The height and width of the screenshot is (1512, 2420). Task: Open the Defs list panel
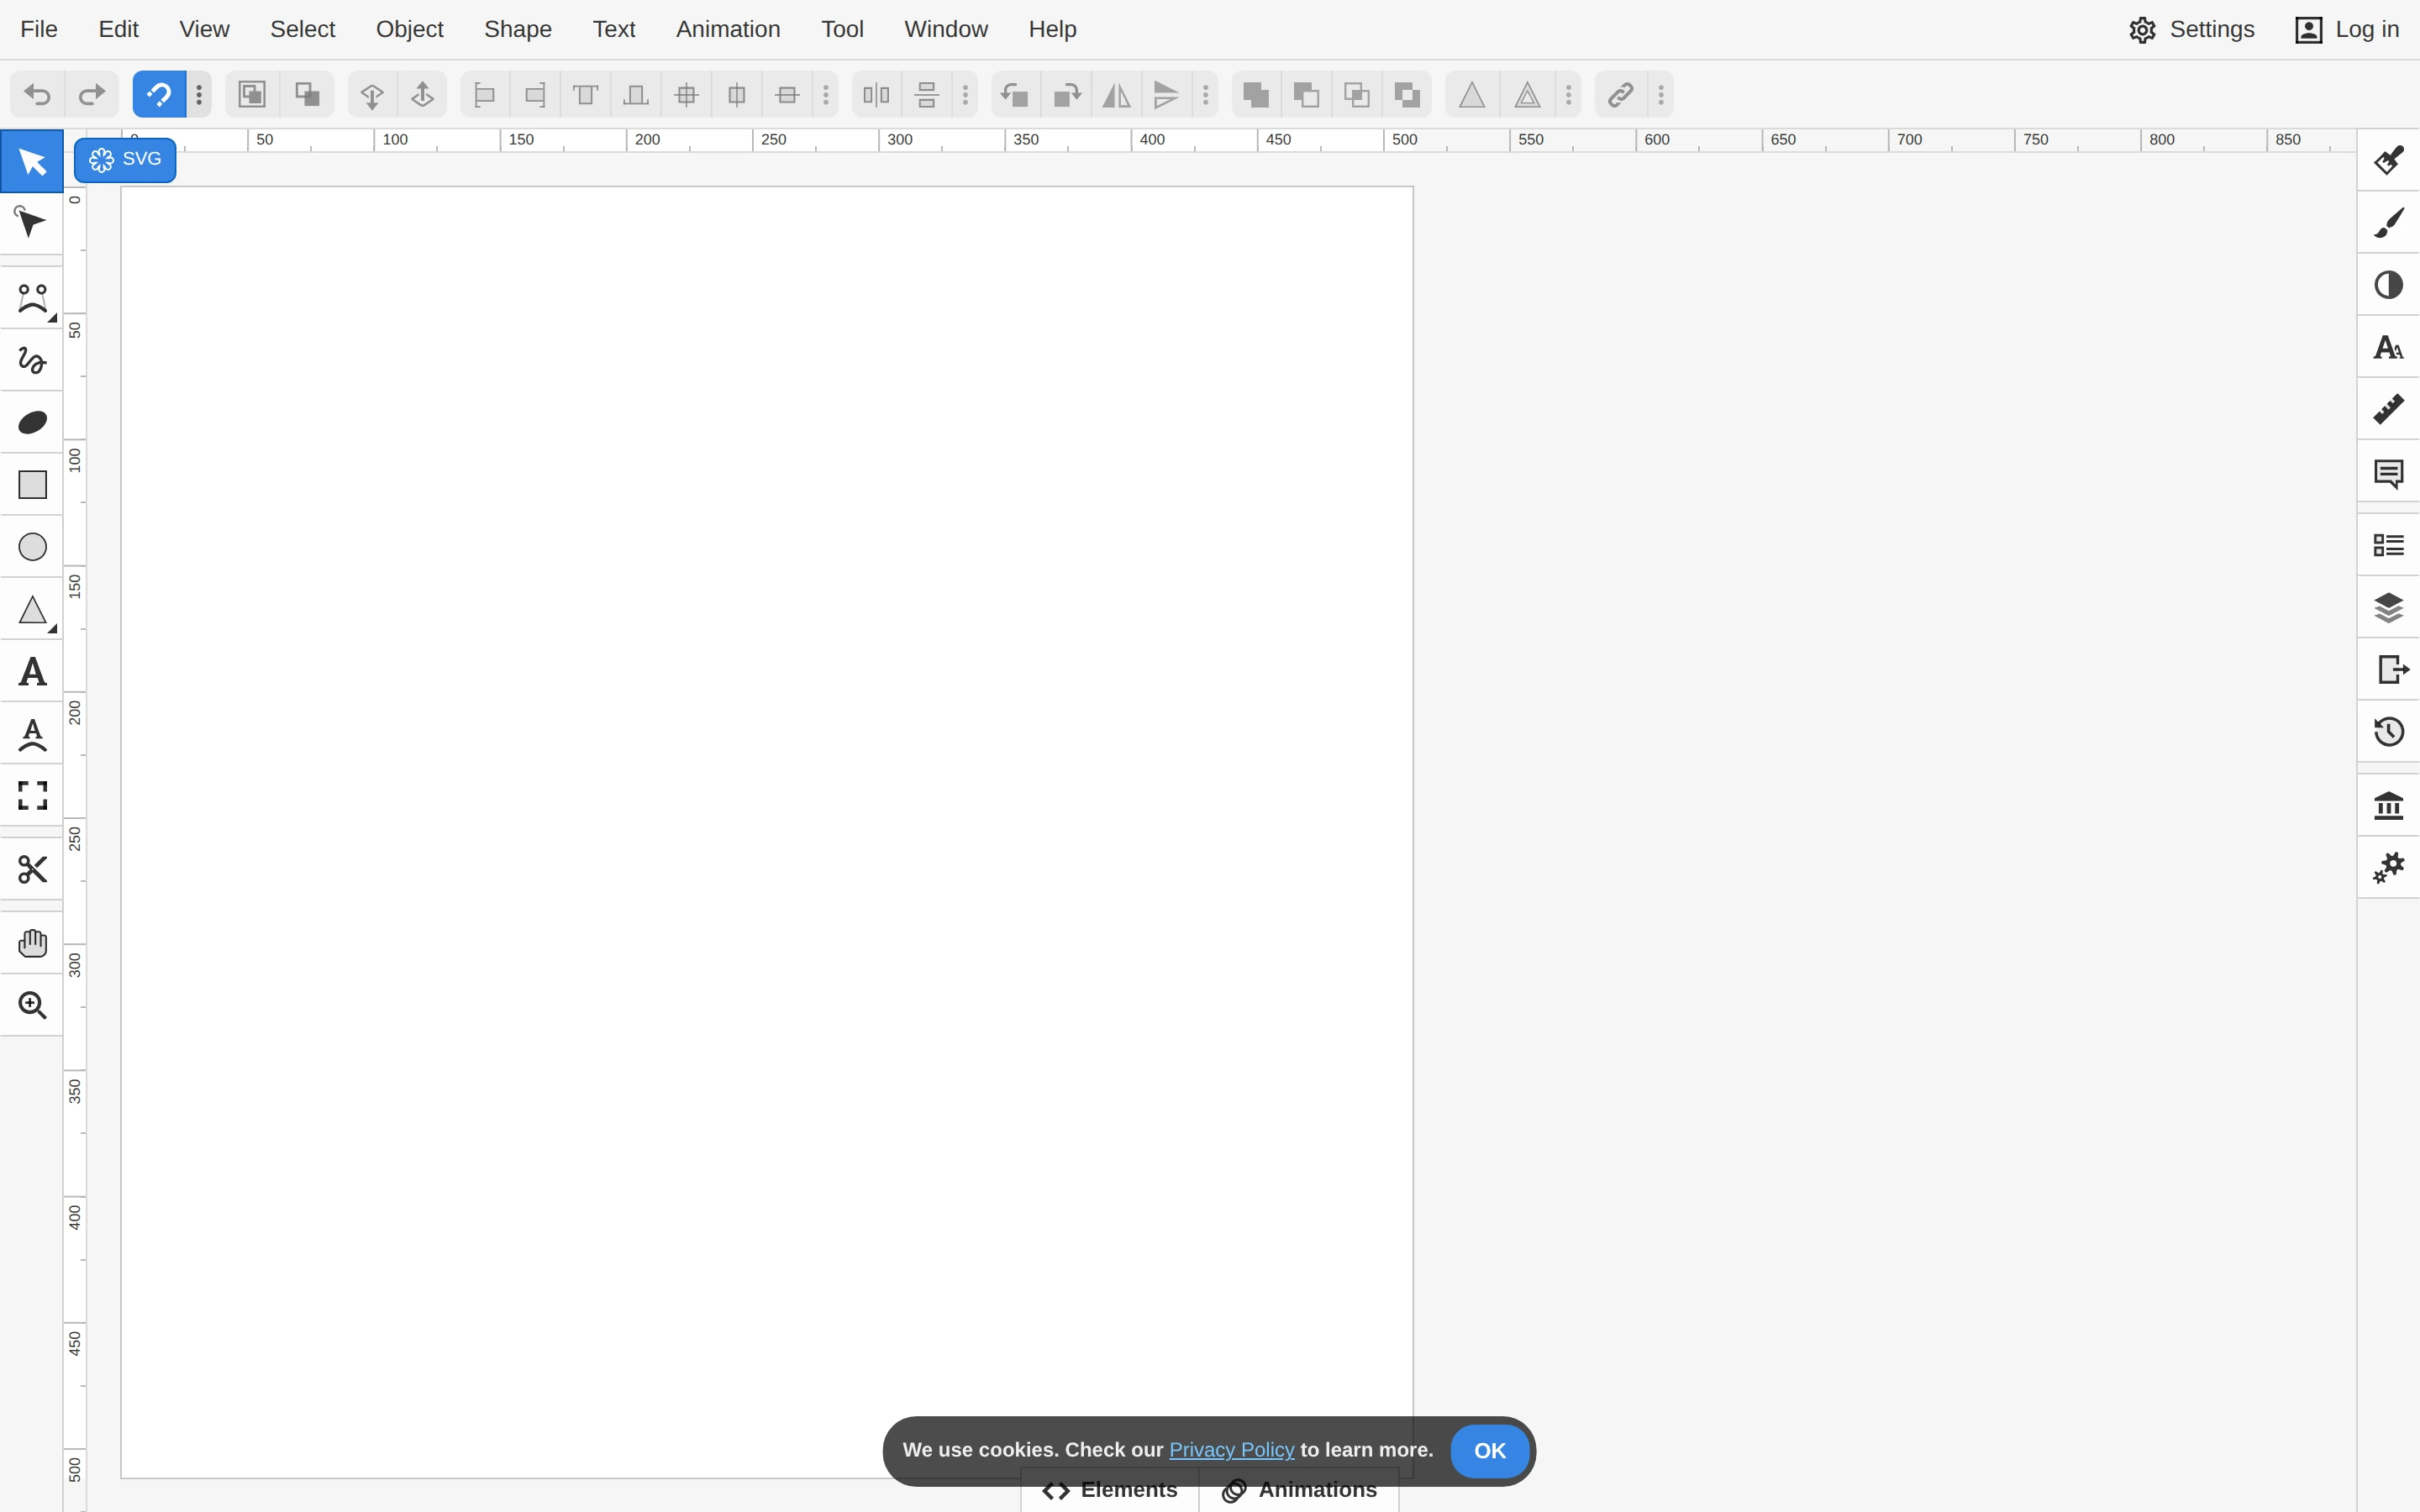(2388, 545)
